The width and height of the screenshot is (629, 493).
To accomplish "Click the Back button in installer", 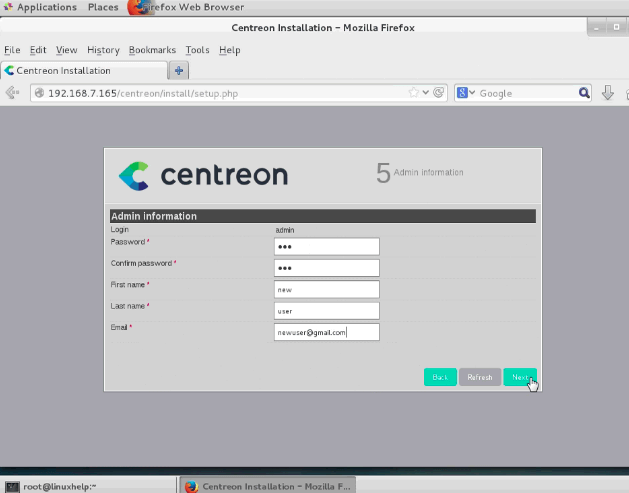I will pos(440,377).
